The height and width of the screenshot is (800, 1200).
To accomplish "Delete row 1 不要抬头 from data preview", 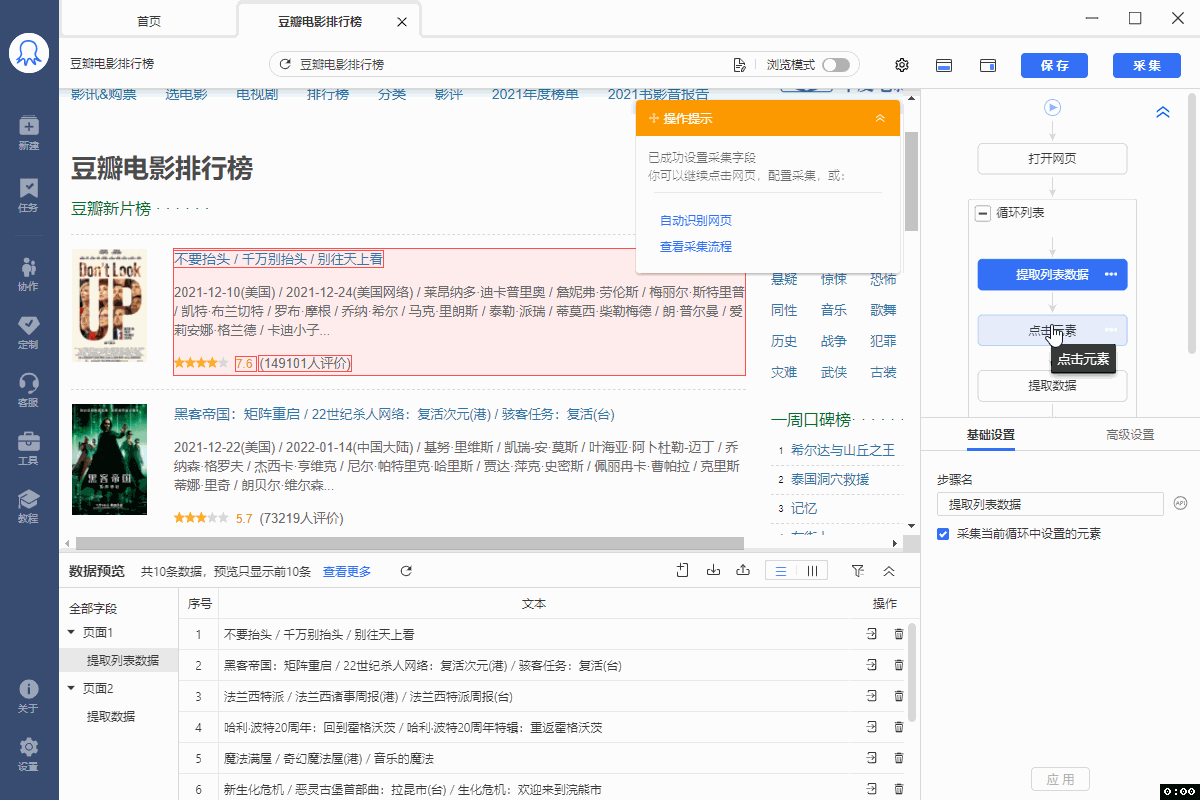I will pyautogui.click(x=899, y=634).
